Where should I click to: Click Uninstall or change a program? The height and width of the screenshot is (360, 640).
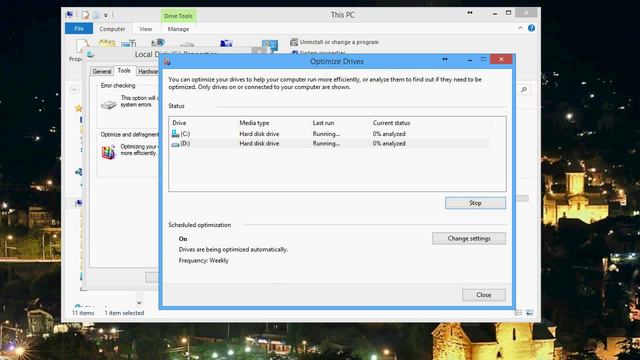click(334, 42)
